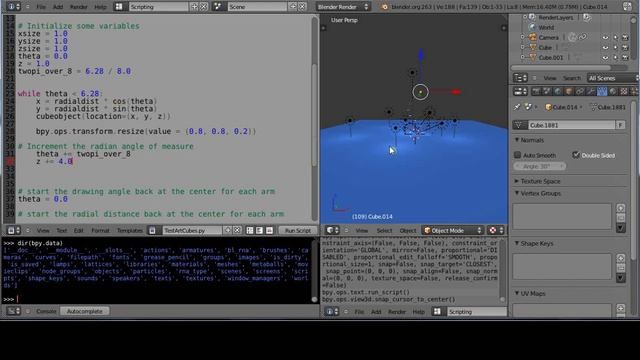
Task: Open the 3D View editor type menu
Action: pos(332,230)
